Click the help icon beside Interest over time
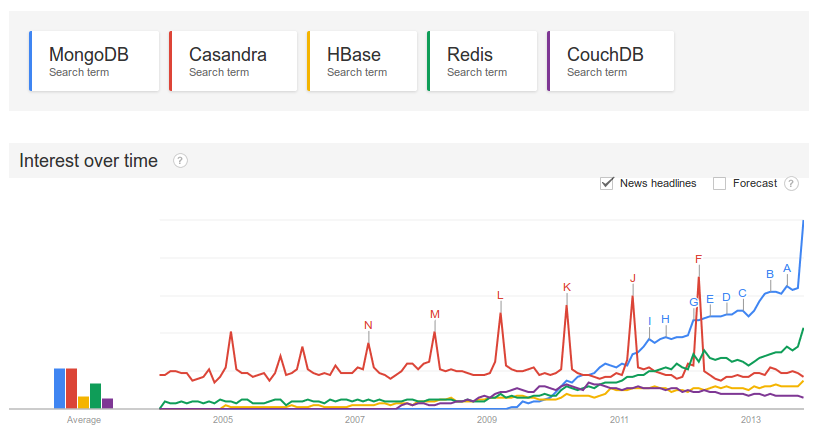 pos(180,161)
